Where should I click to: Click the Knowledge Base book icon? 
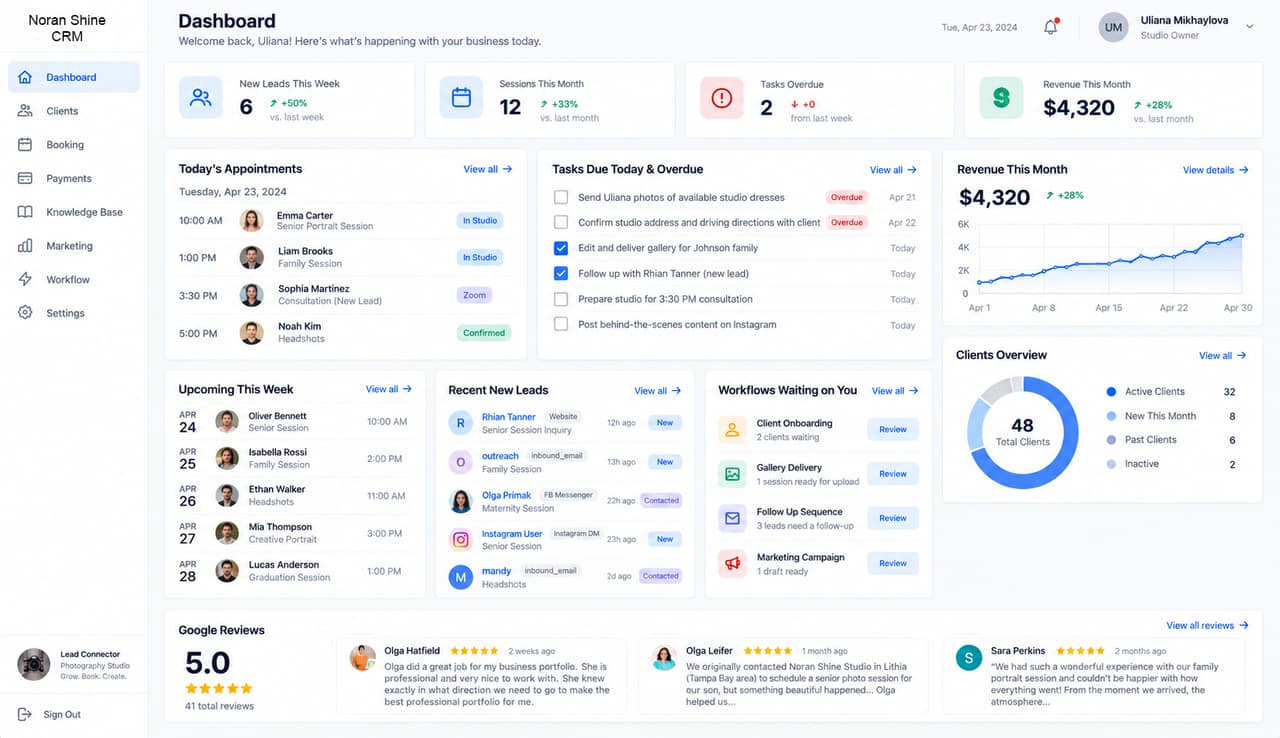coord(25,212)
